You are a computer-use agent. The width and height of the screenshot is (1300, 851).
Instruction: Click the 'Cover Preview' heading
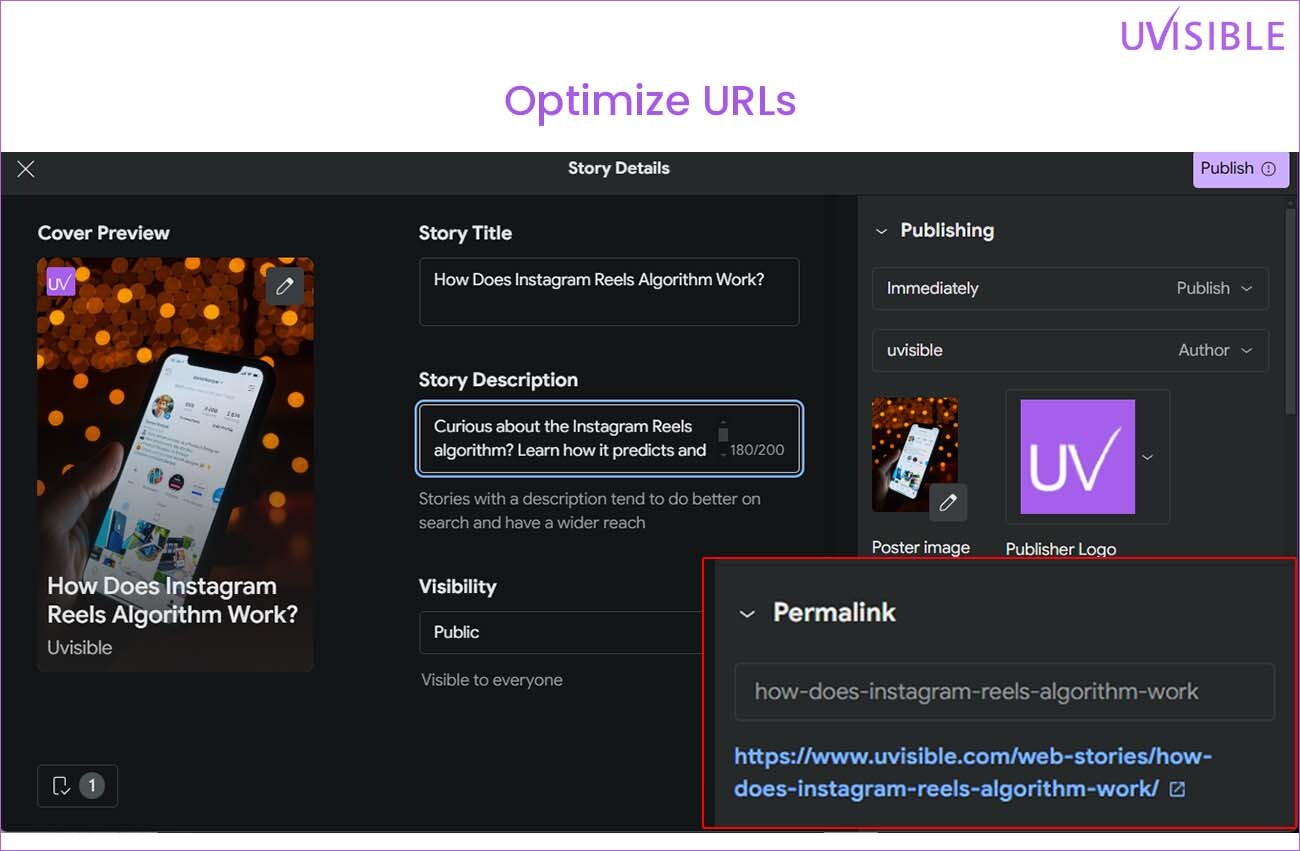coord(104,233)
